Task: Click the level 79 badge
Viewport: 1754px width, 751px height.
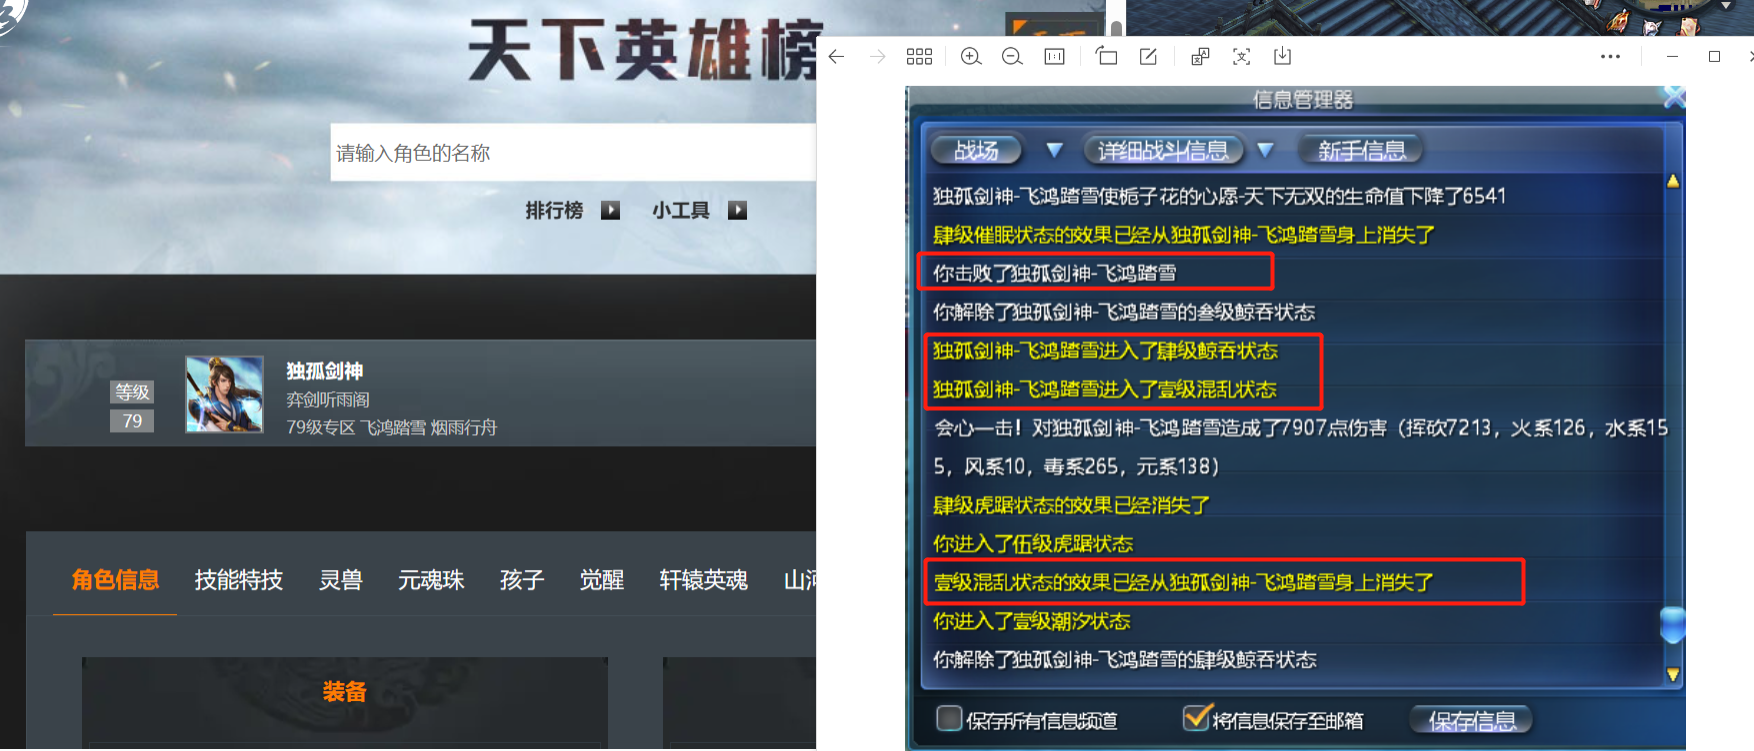Action: click(132, 421)
